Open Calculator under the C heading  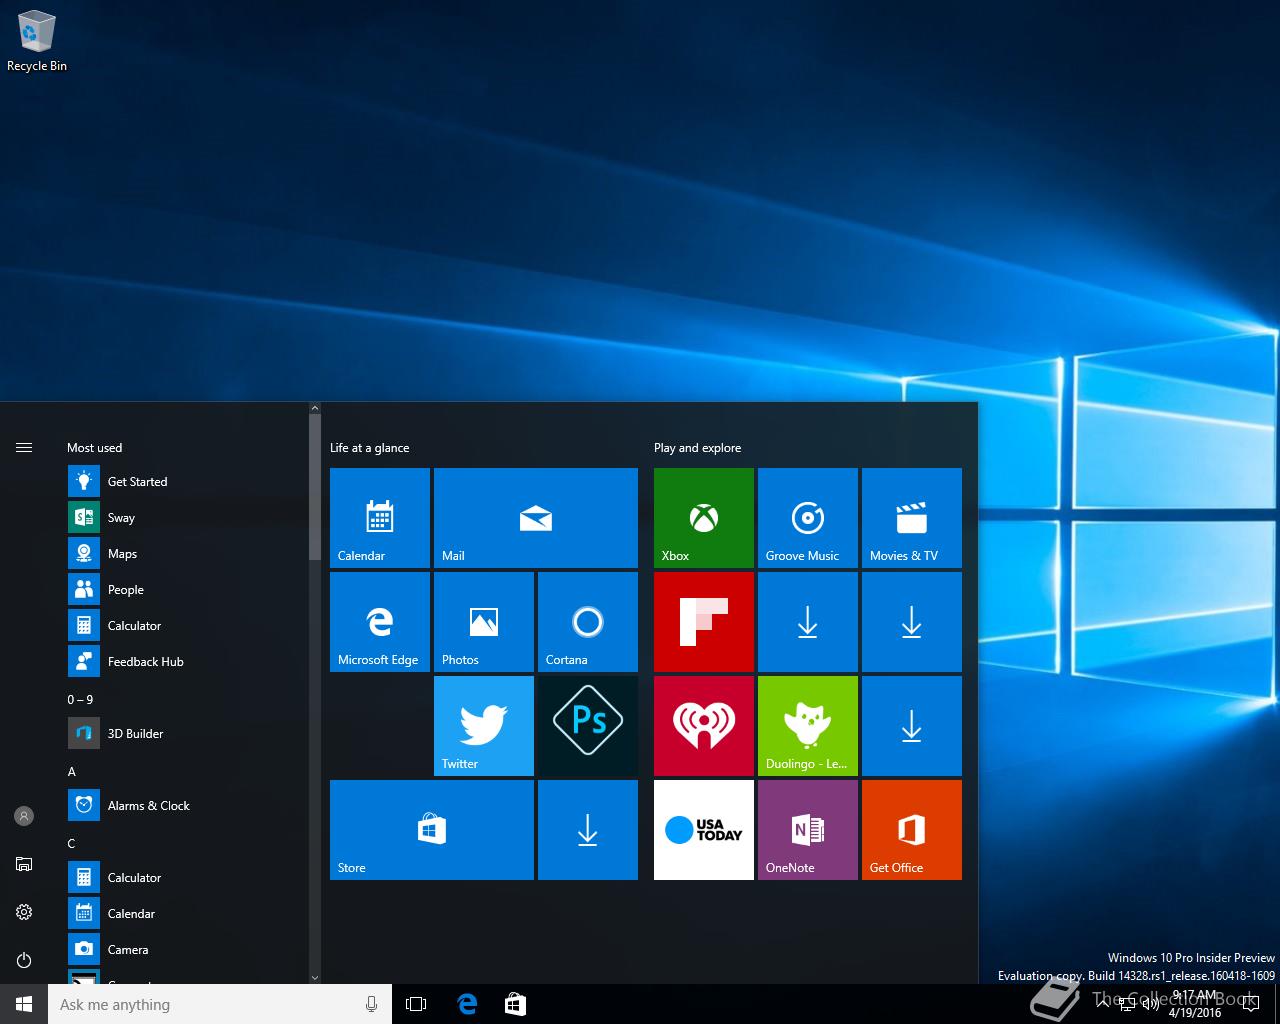click(184, 878)
